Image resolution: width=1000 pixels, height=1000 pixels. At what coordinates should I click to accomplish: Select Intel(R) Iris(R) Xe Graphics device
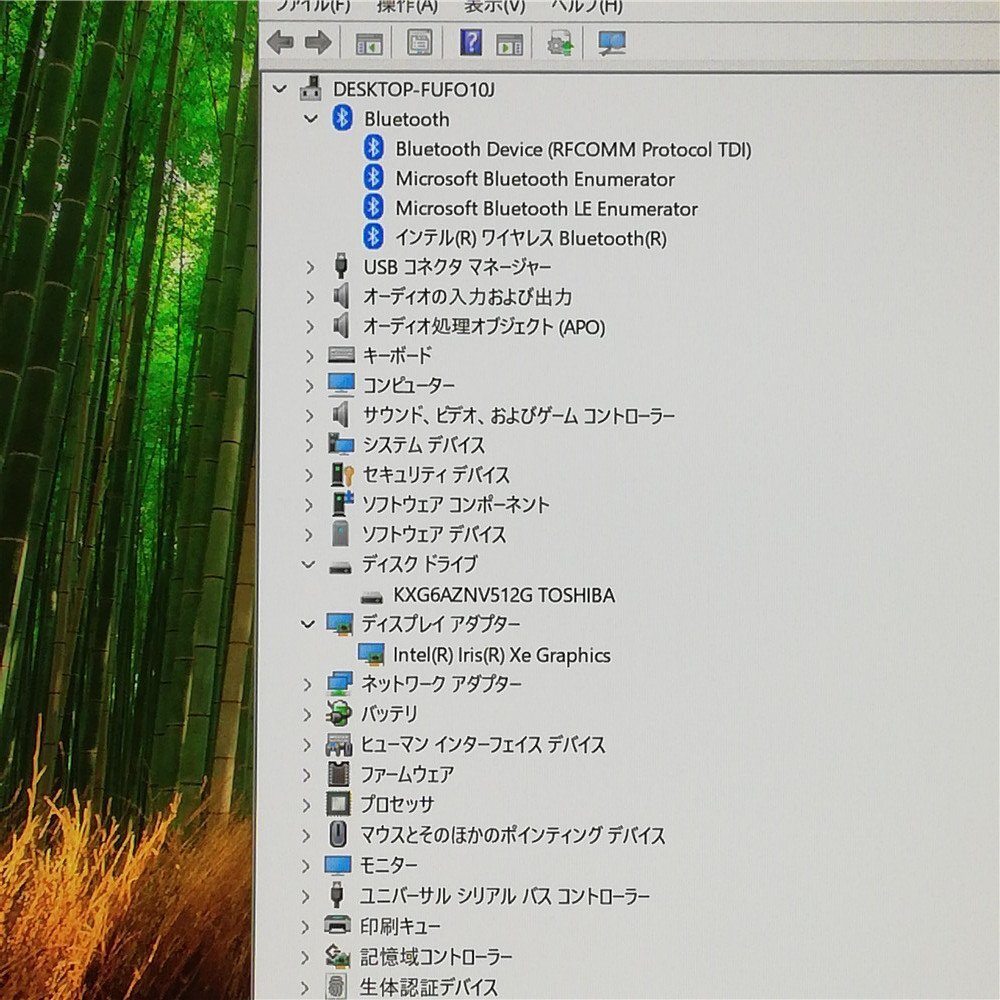click(x=501, y=655)
